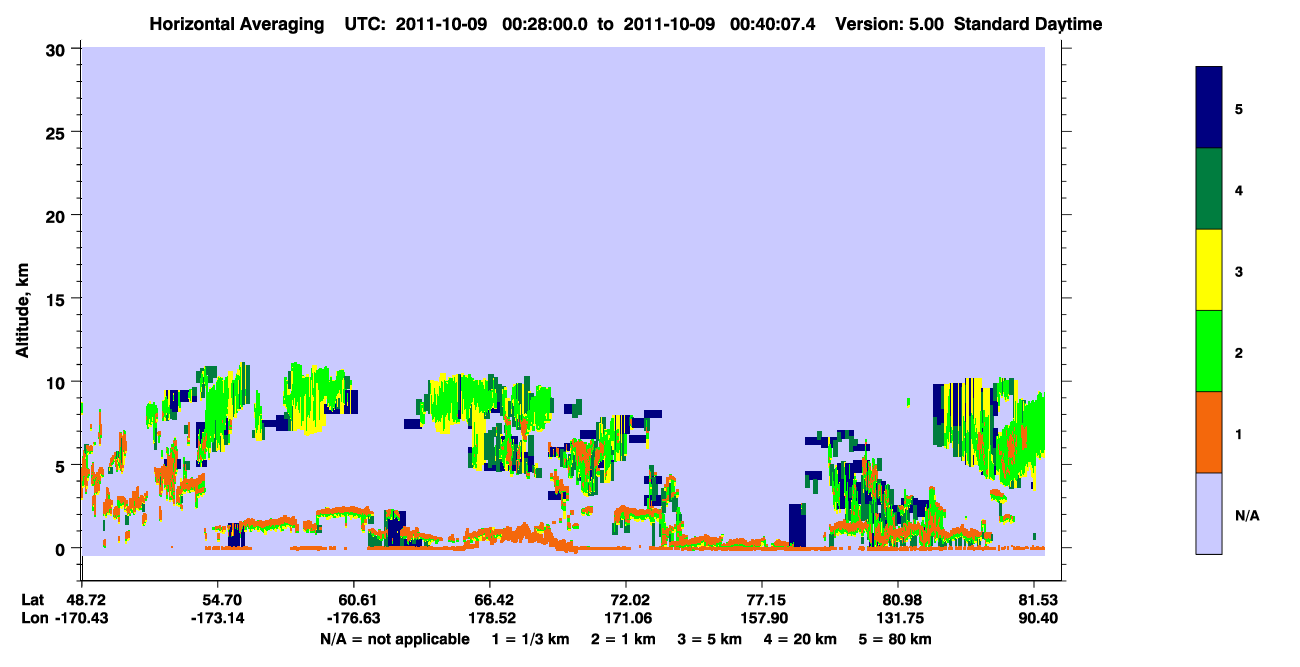Click the 'N/A = not applicable' legend text
Viewport: 1300px width, 667px height.
click(x=394, y=639)
